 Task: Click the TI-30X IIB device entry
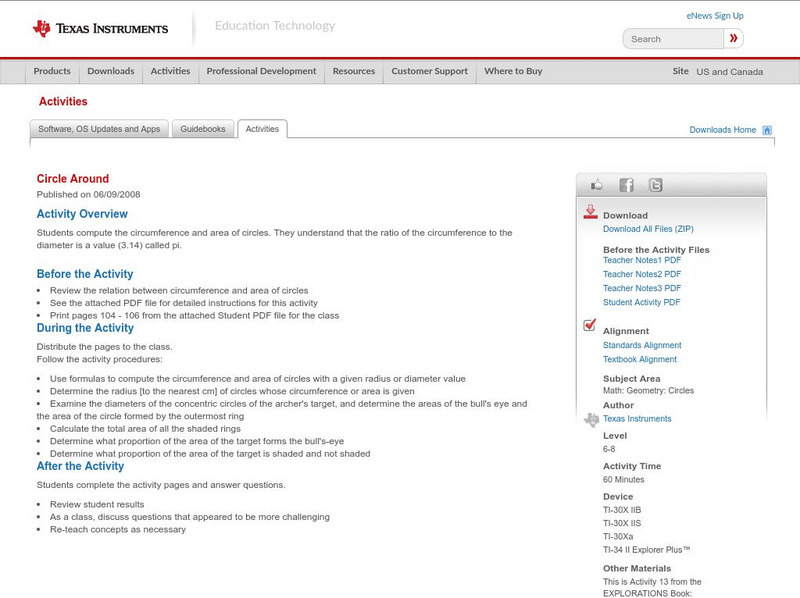click(622, 510)
